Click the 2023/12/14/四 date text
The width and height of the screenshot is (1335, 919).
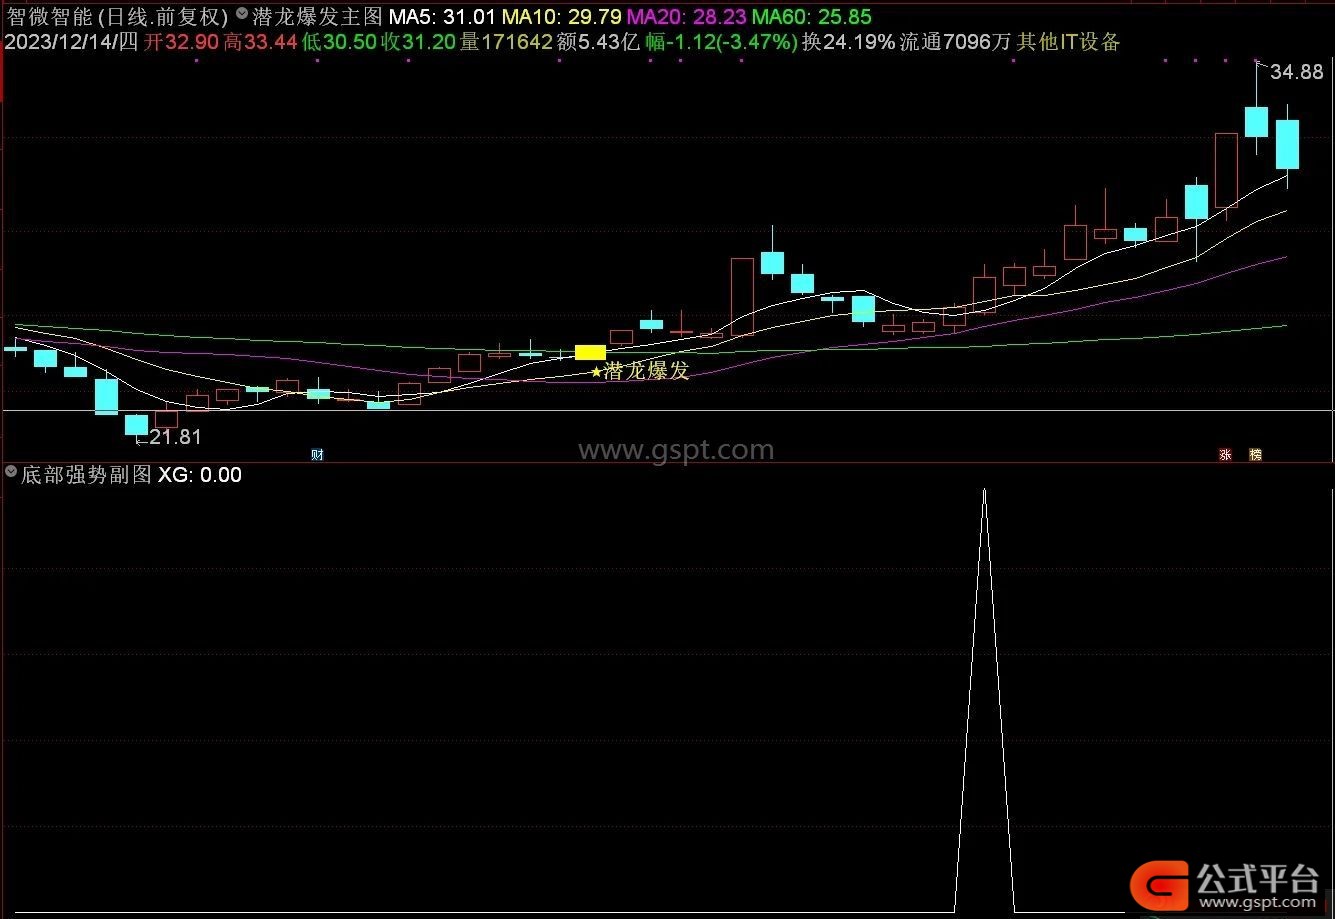click(x=72, y=42)
